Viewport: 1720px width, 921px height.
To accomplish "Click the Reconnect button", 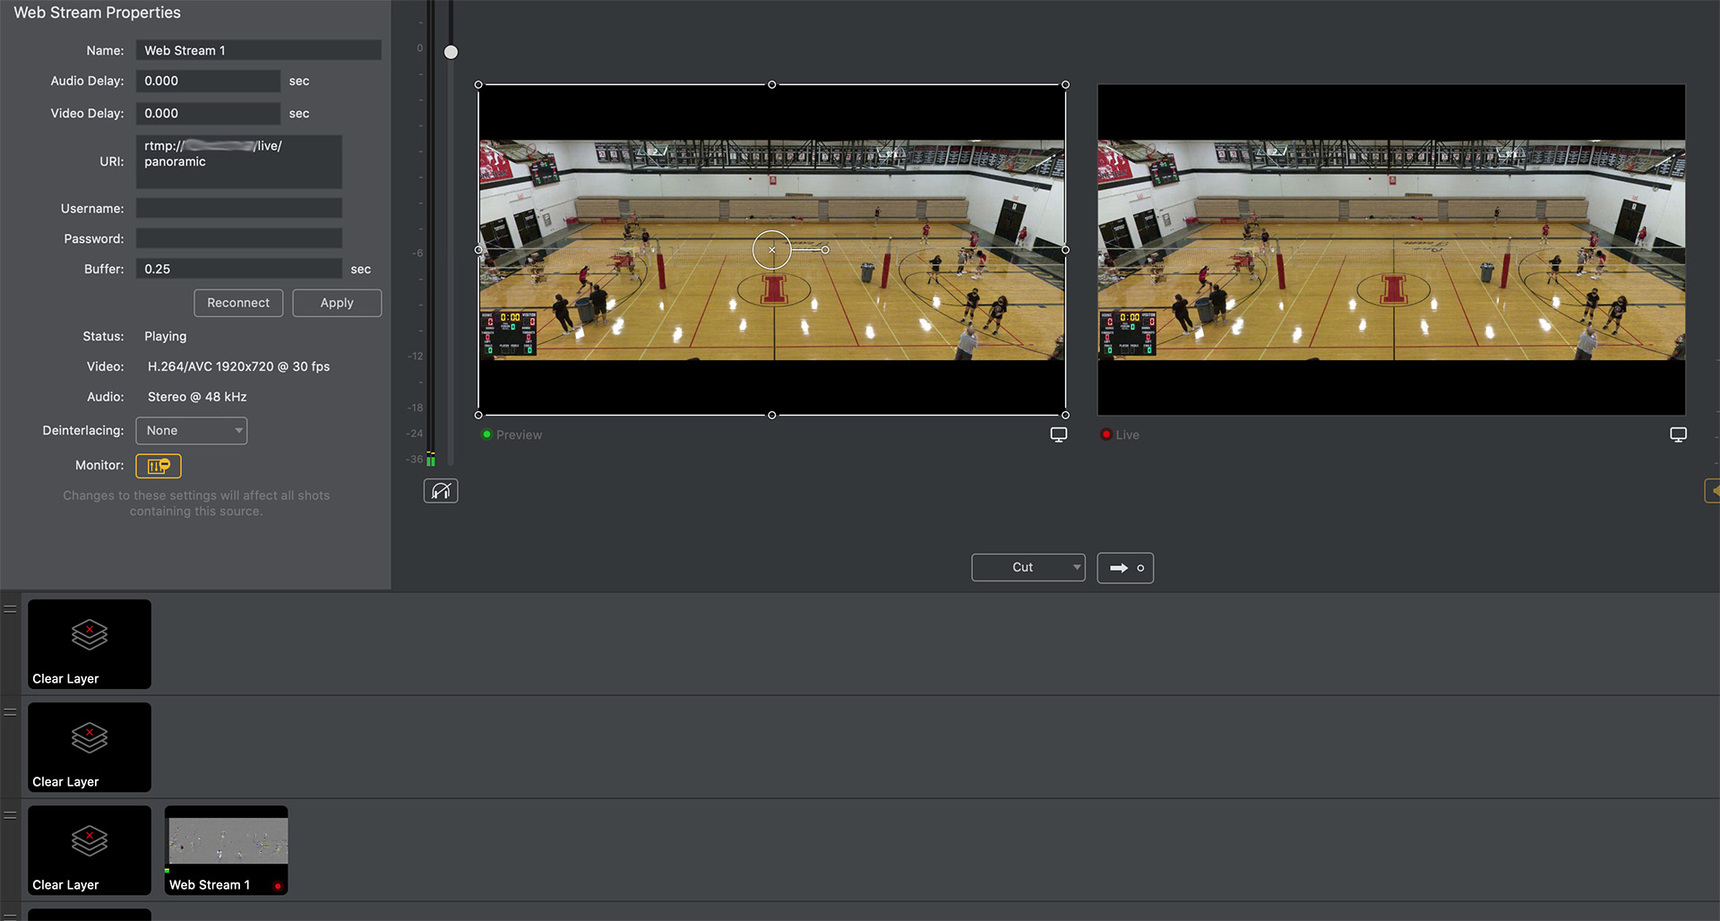I will tap(238, 303).
